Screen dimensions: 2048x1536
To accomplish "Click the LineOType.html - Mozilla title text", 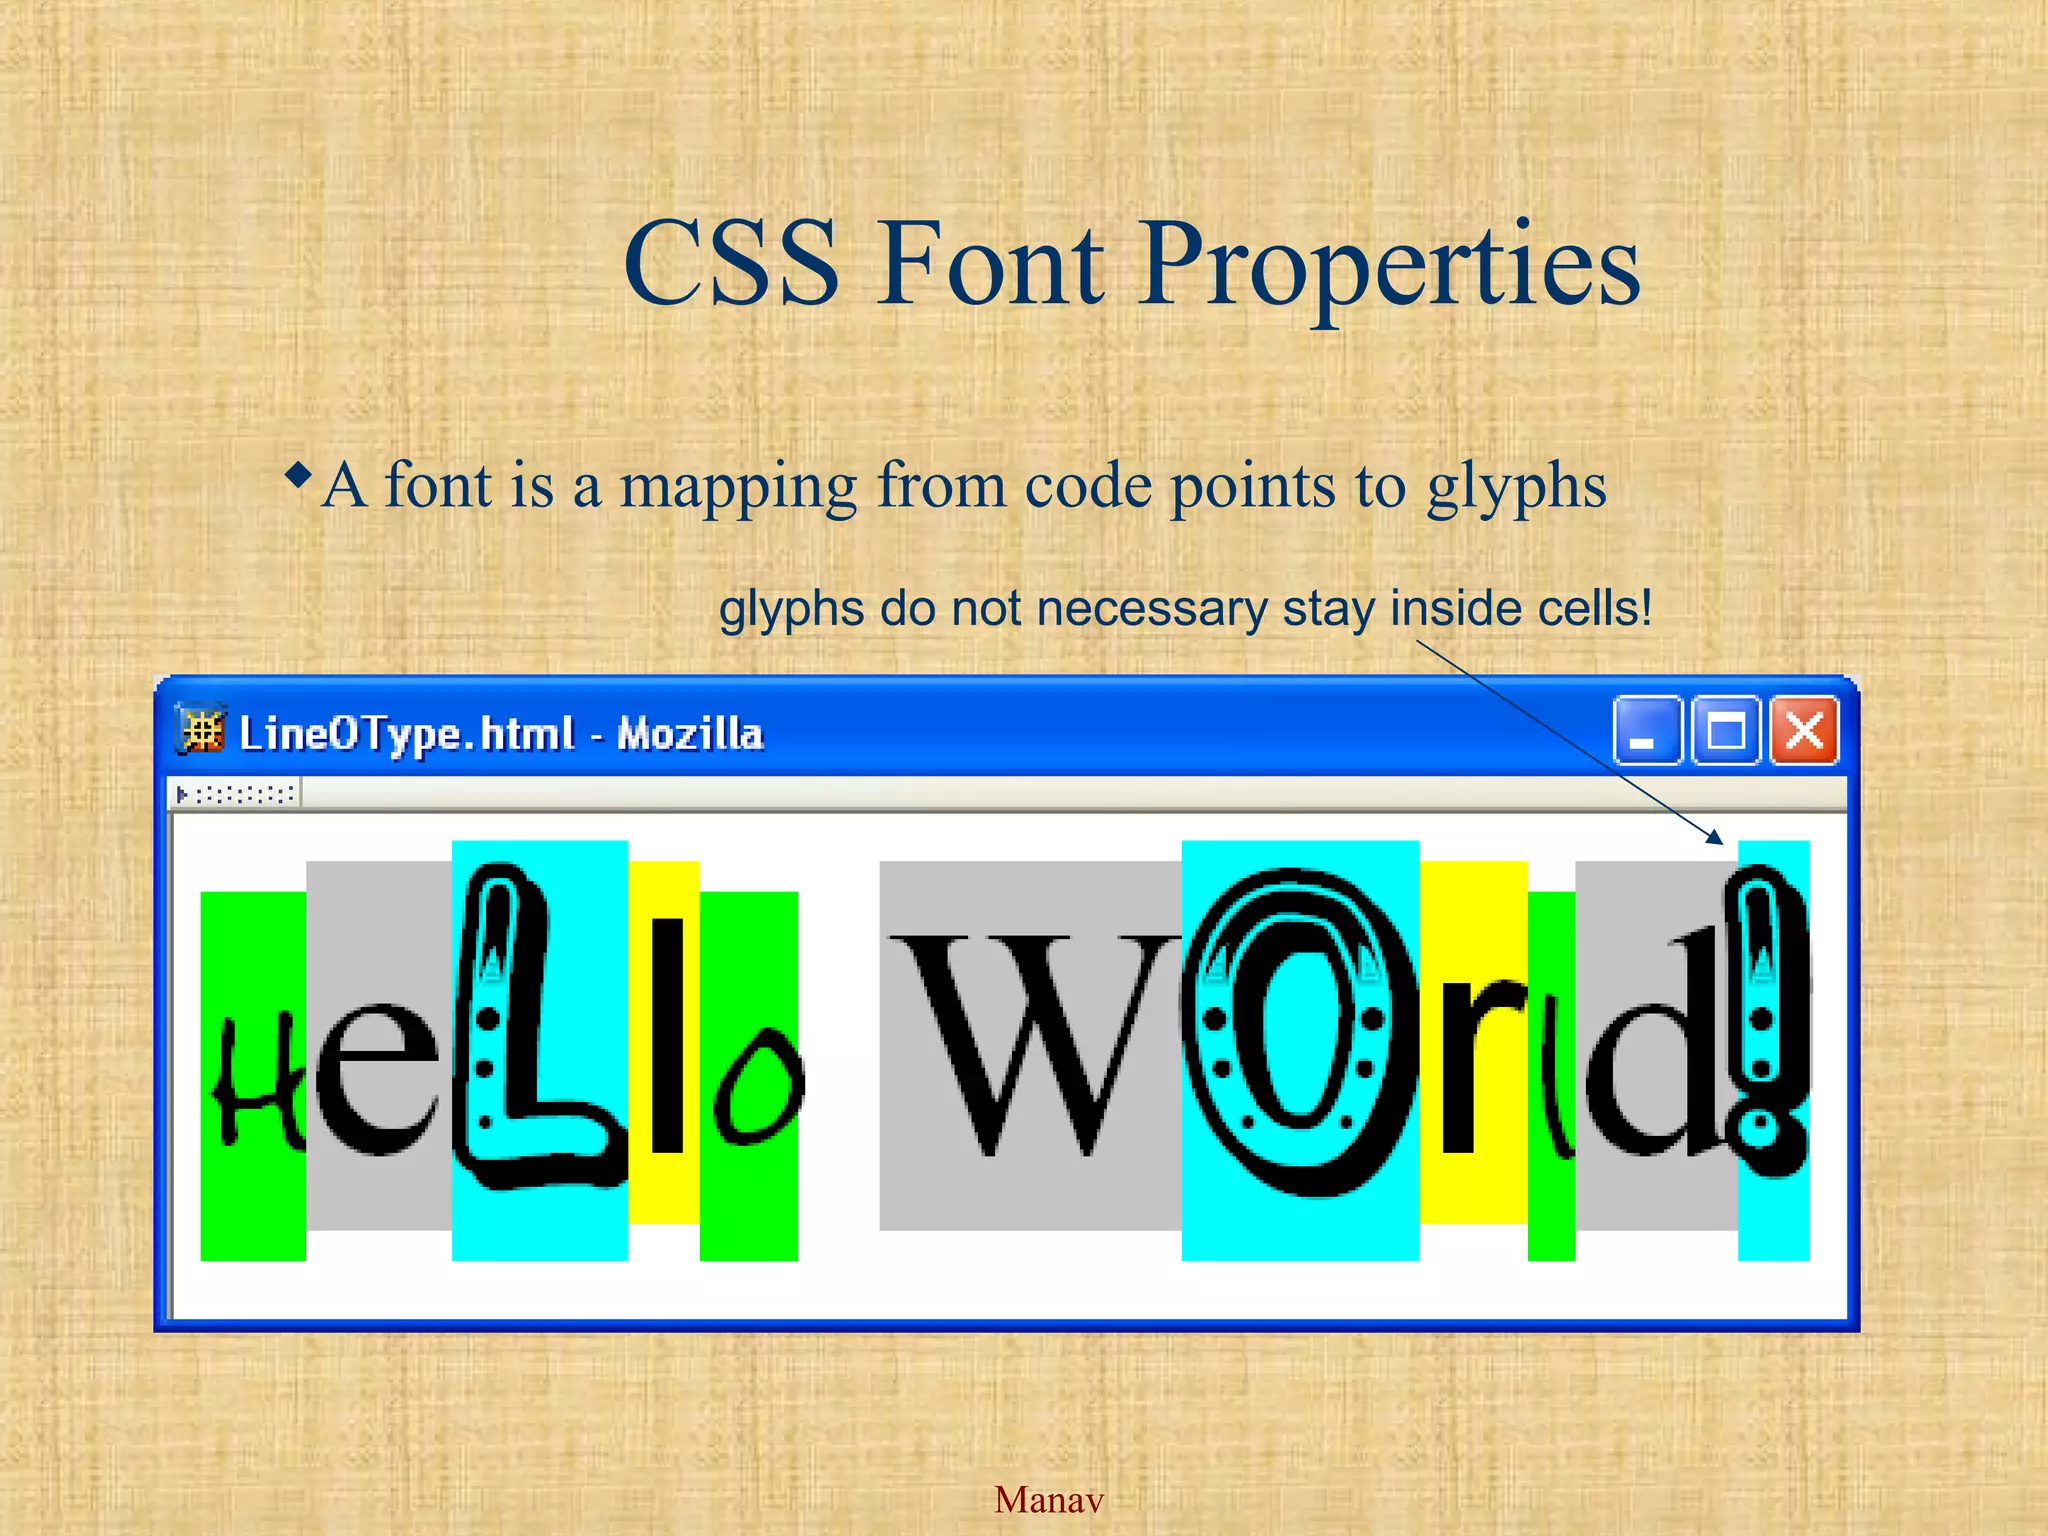I will (500, 733).
